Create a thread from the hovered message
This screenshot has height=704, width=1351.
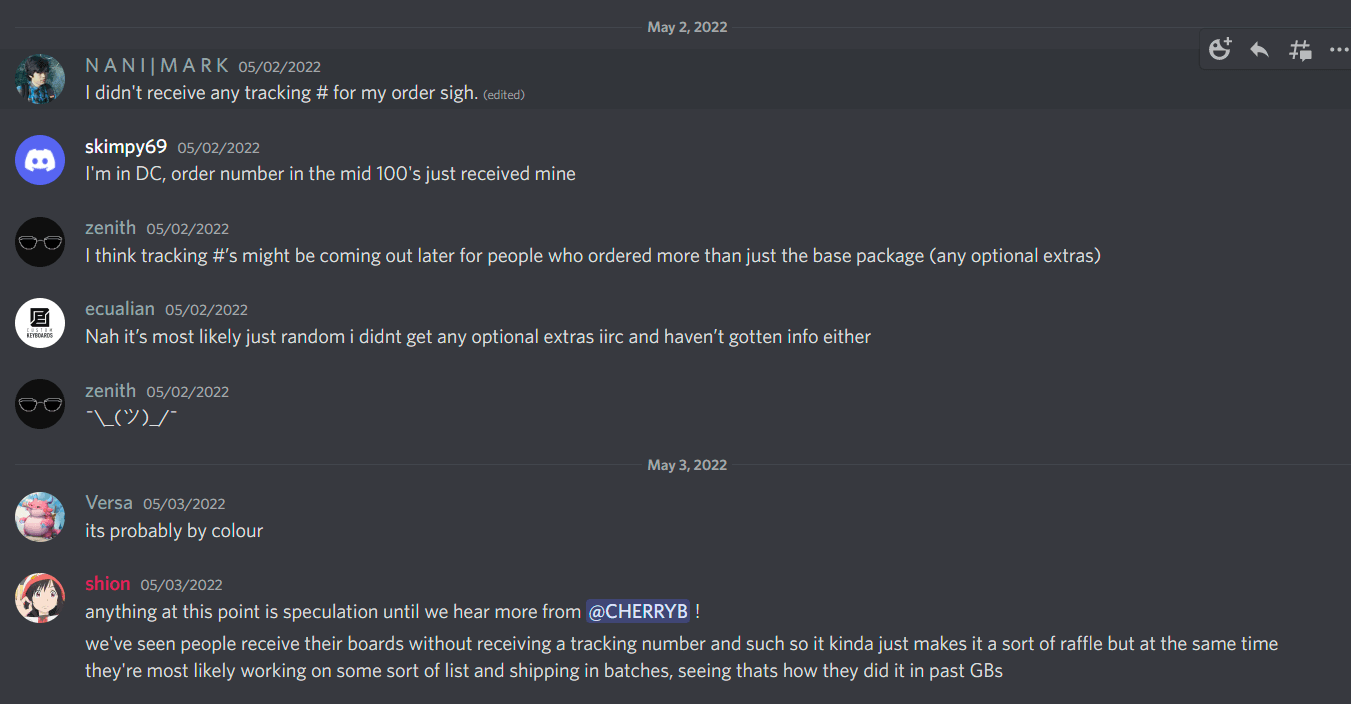tap(1300, 49)
